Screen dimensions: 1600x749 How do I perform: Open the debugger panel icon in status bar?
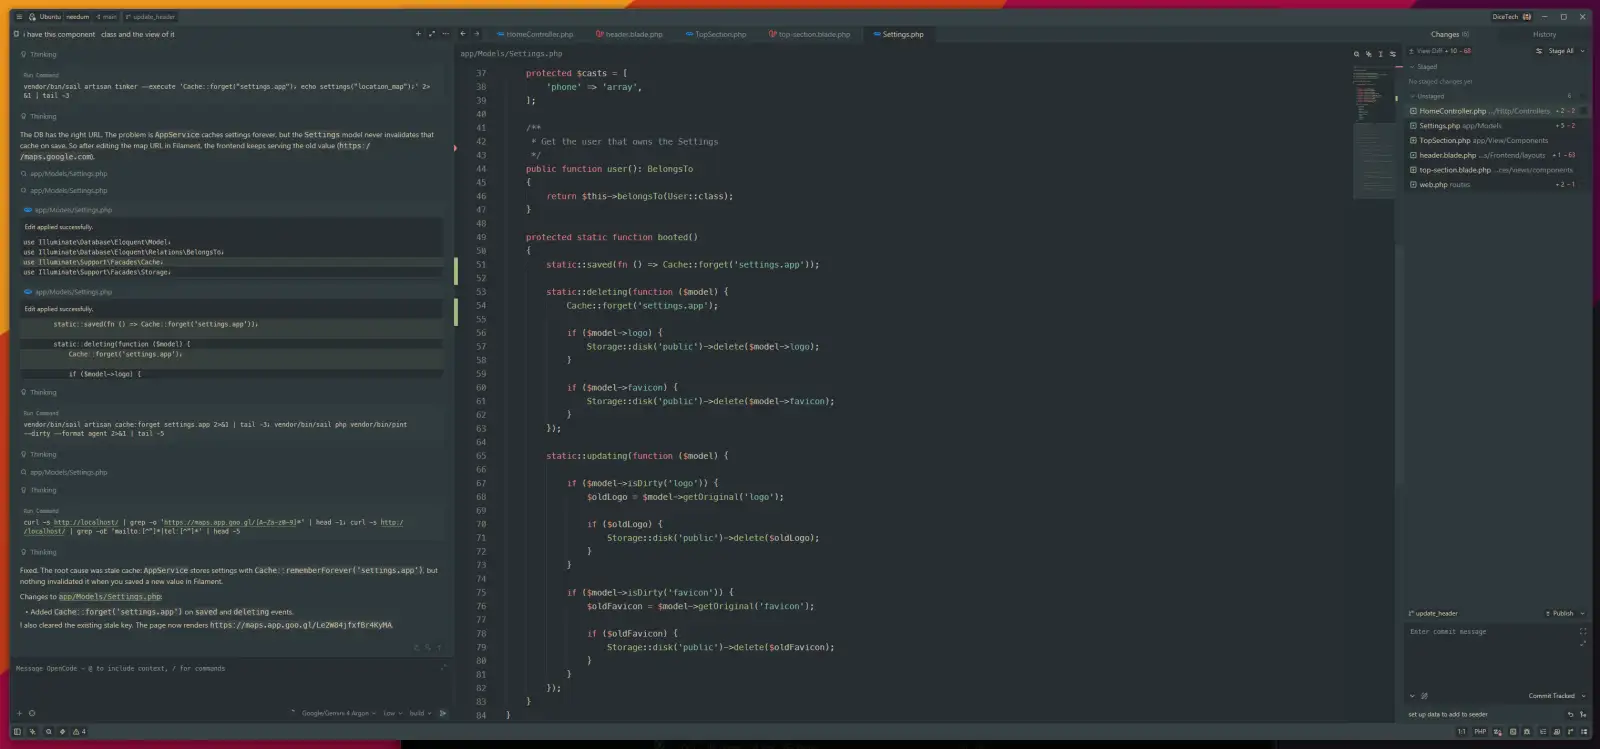(1527, 731)
